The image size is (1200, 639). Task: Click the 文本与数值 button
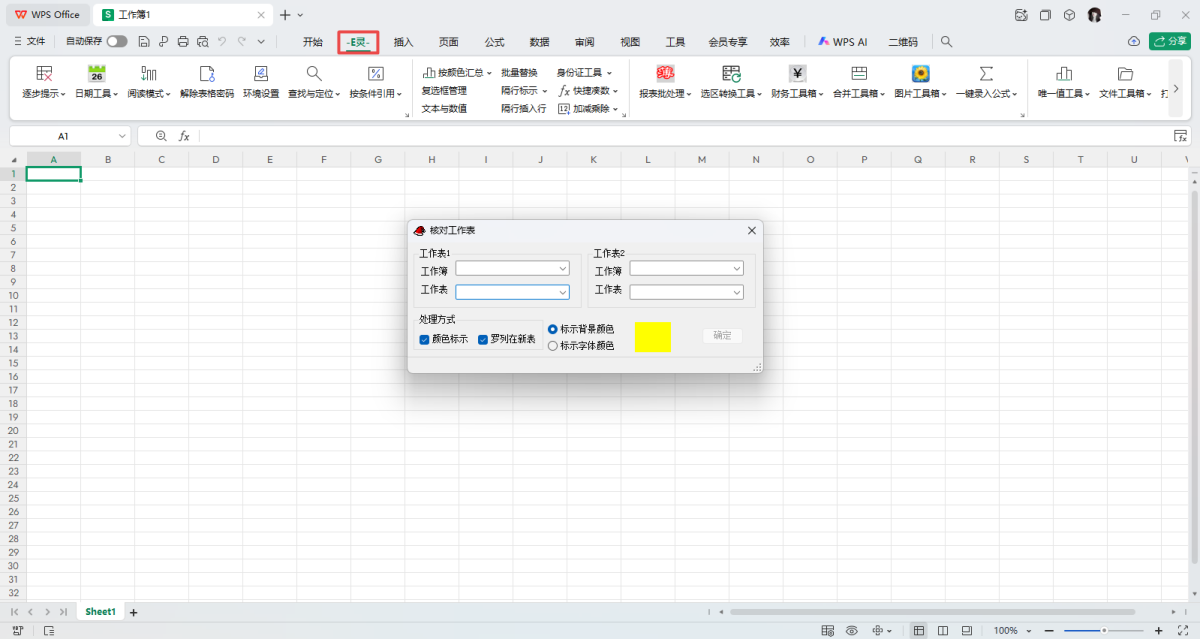[444, 109]
